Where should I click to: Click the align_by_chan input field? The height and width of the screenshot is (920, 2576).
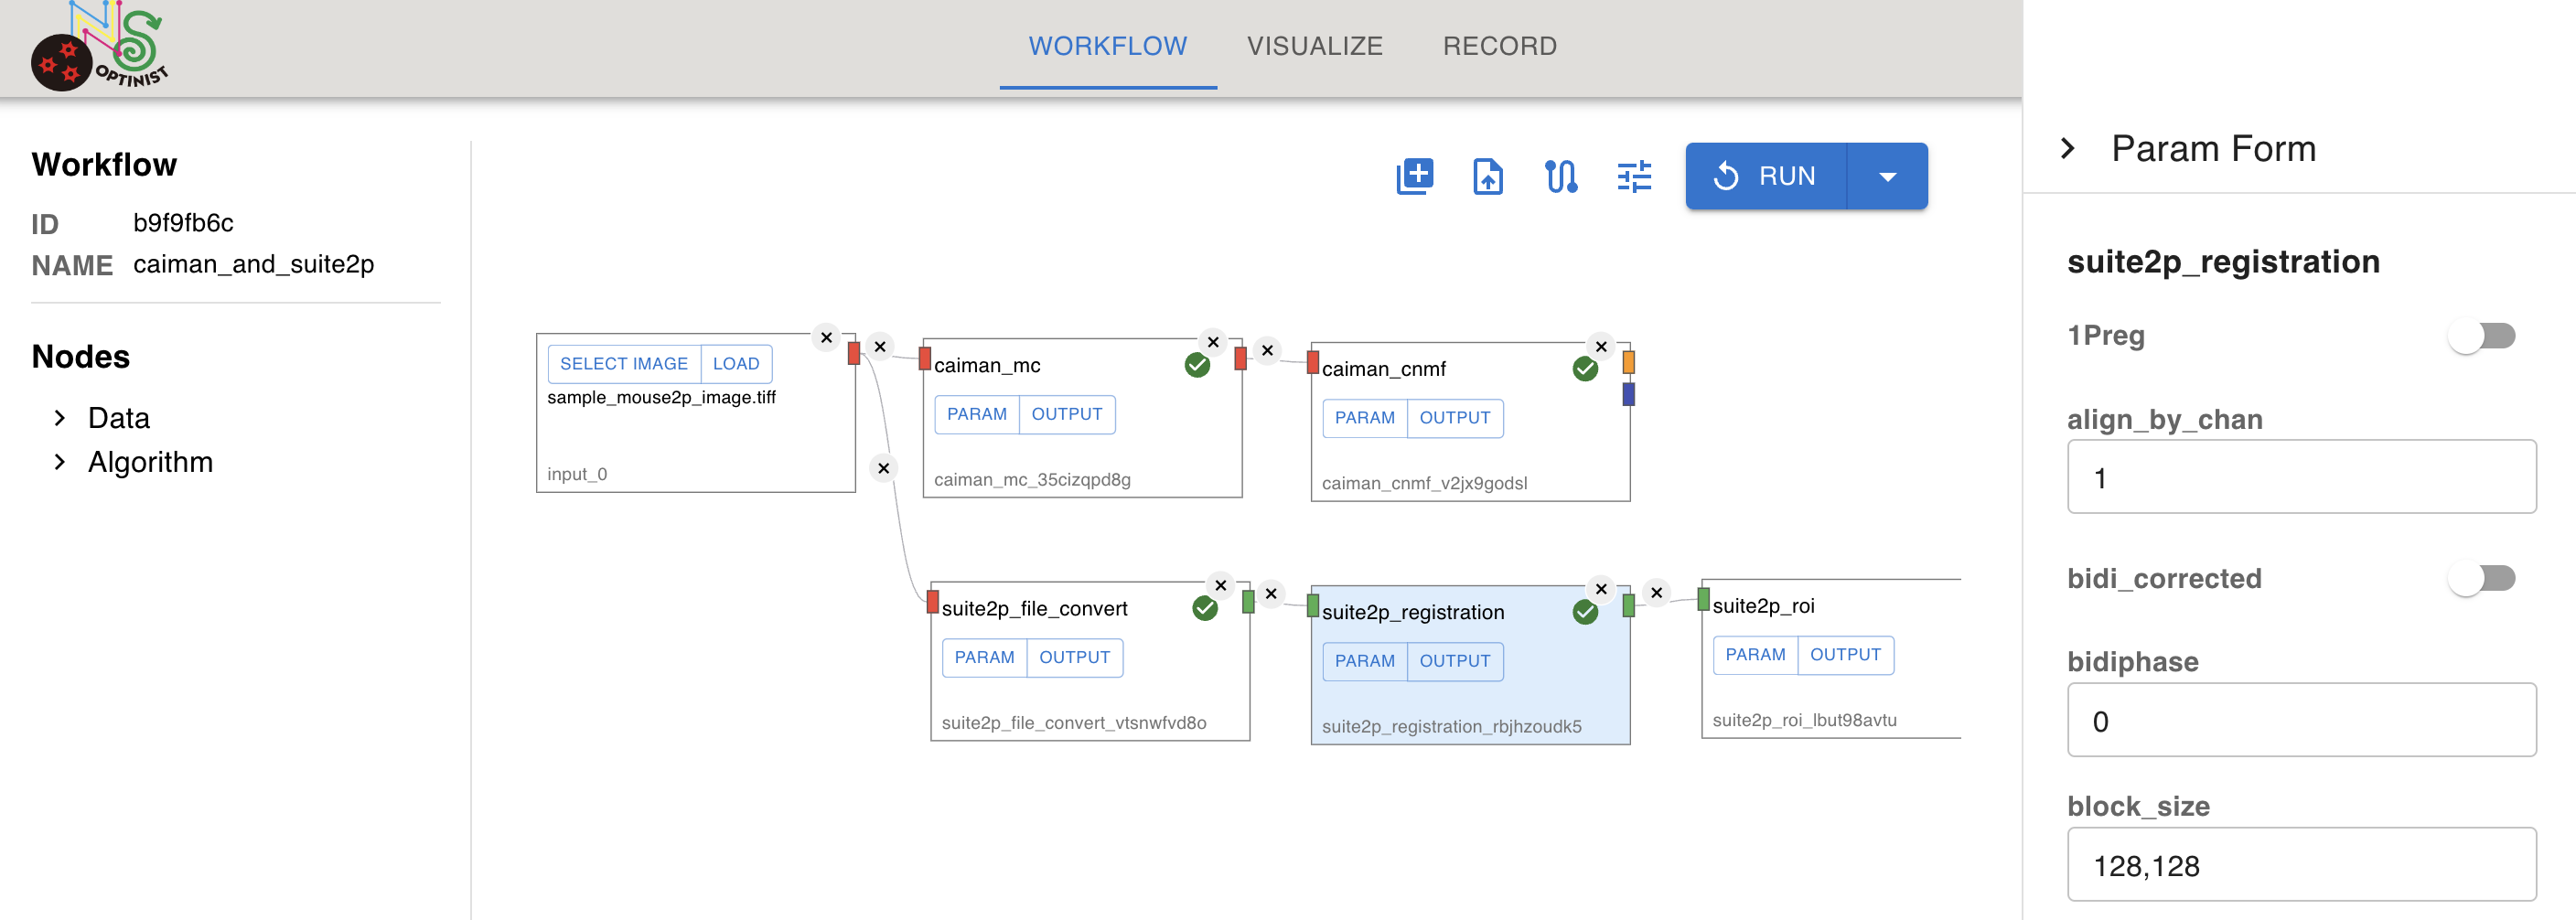(2301, 477)
